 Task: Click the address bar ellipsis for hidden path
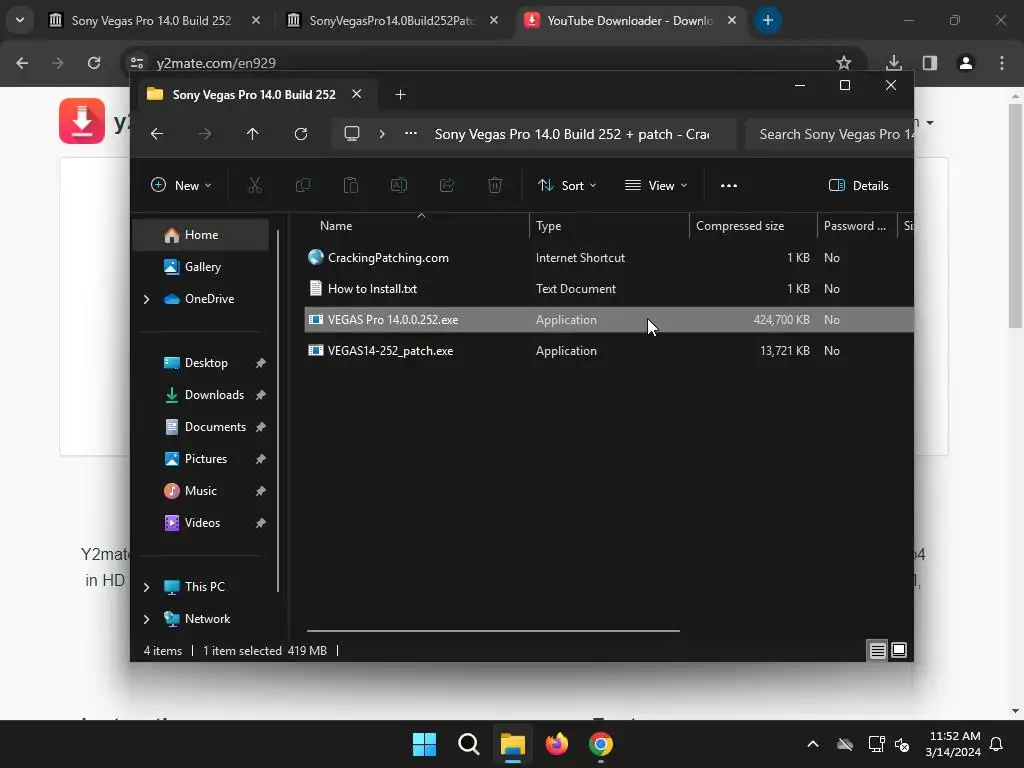click(x=411, y=133)
